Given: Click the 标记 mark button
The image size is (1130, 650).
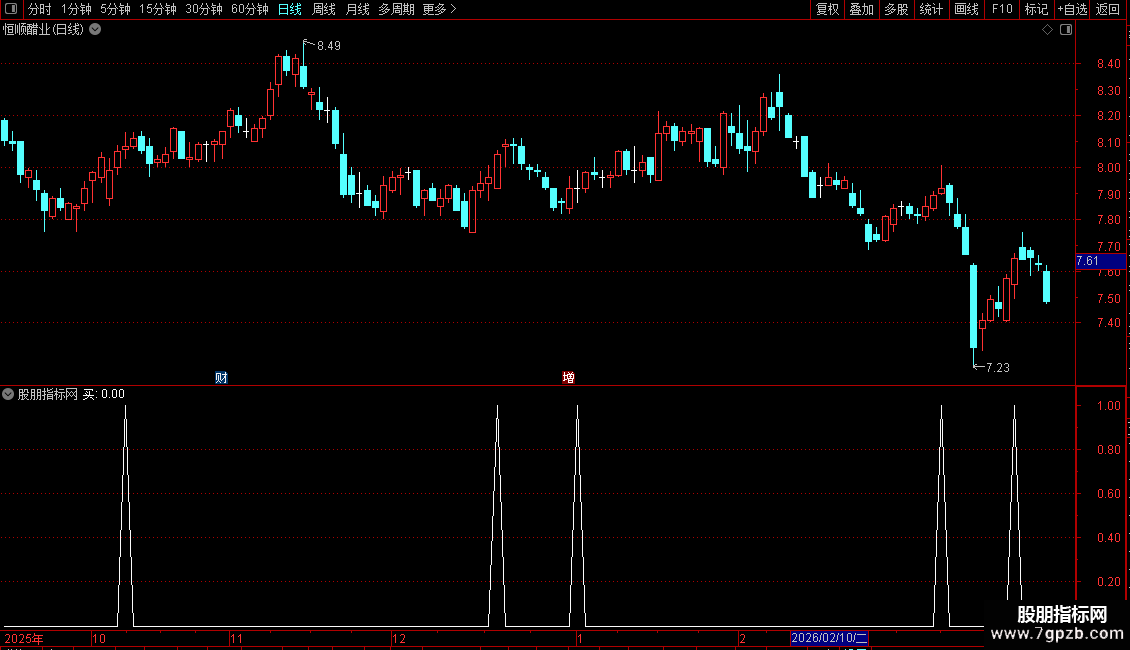Looking at the screenshot, I should tap(1036, 9).
